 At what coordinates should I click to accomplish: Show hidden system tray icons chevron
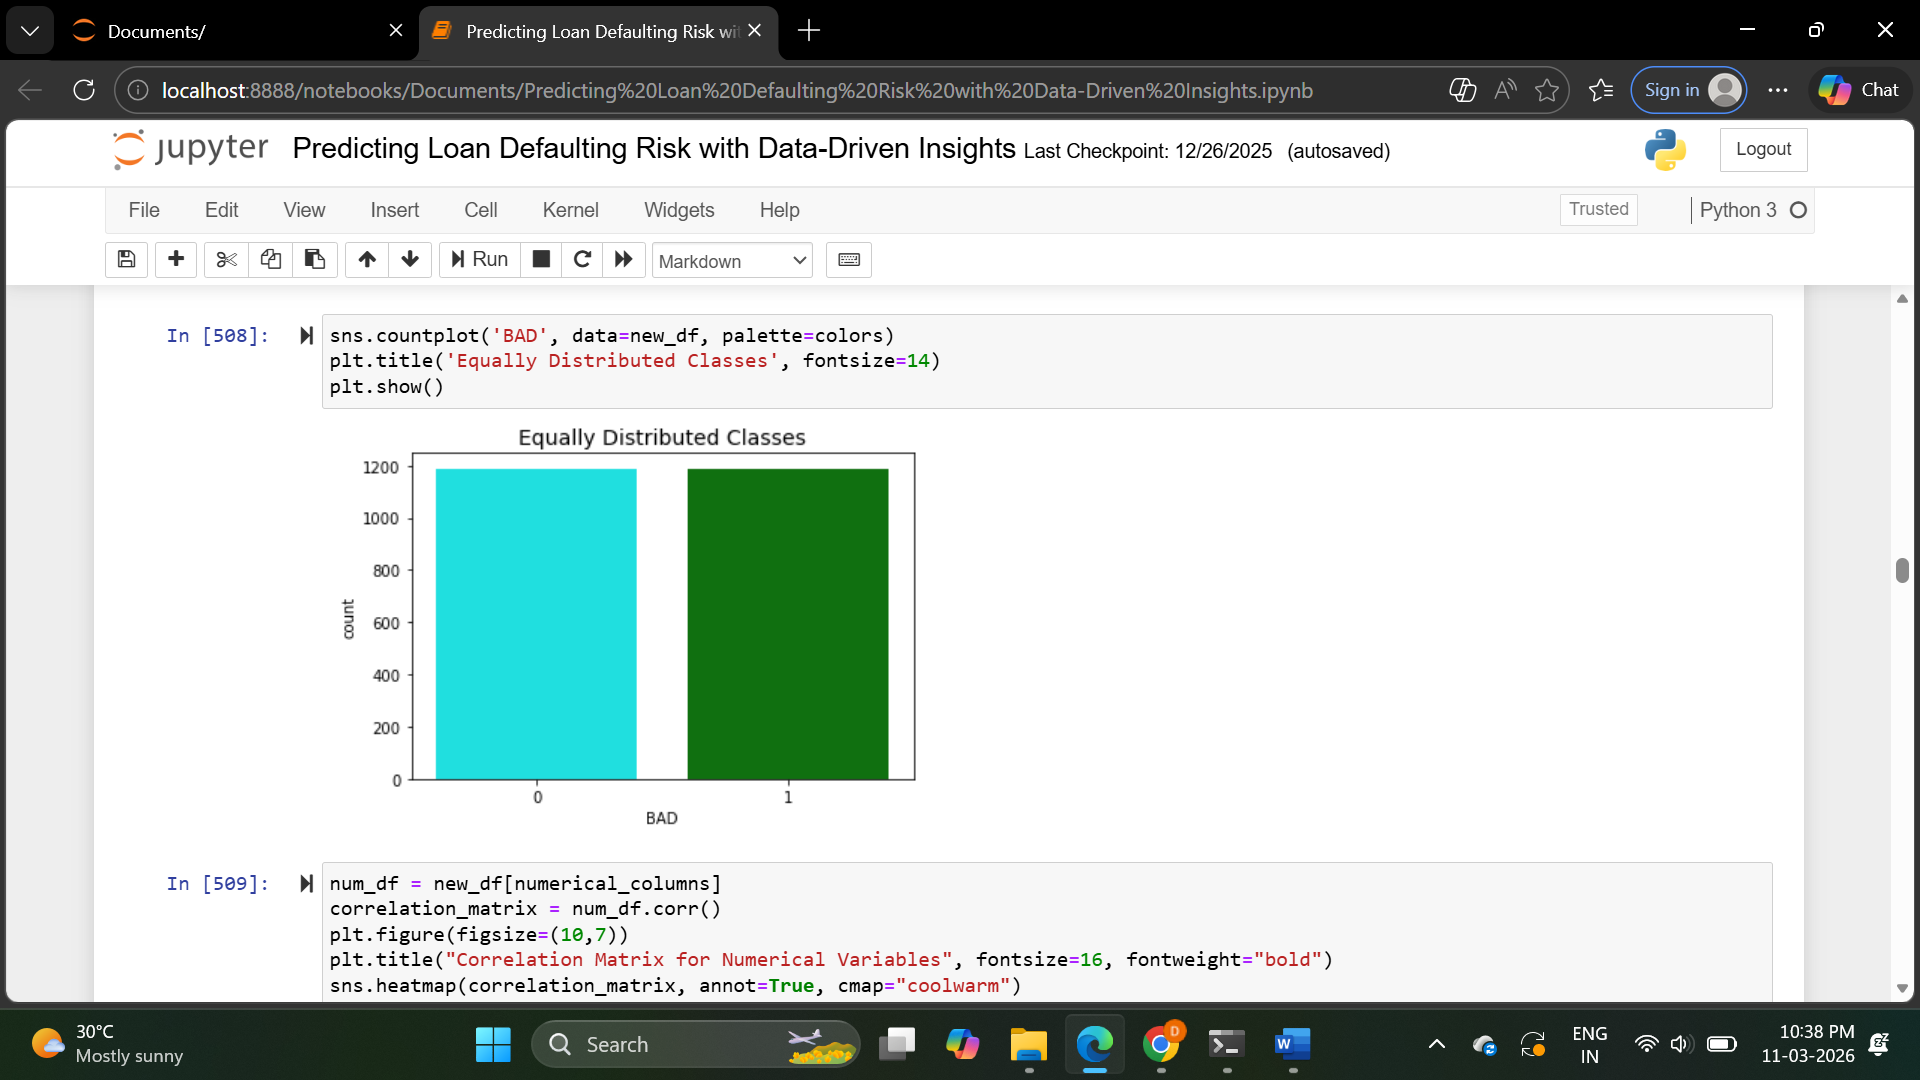[1436, 1045]
